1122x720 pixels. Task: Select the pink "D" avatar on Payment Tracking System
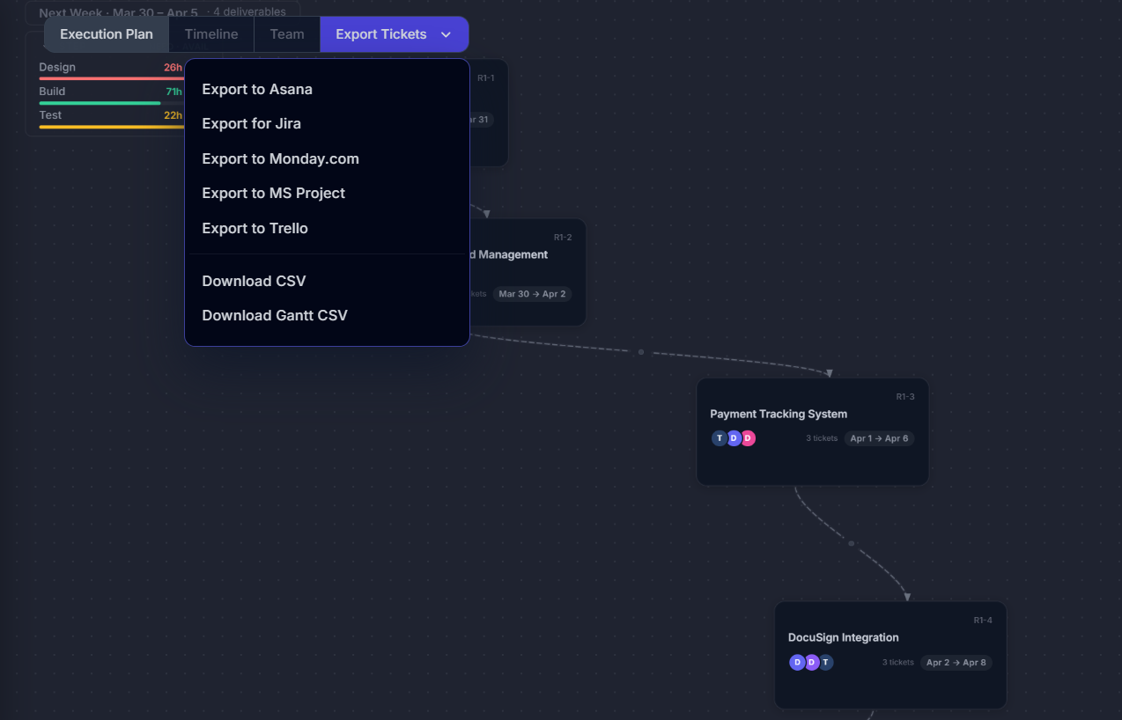click(x=750, y=438)
